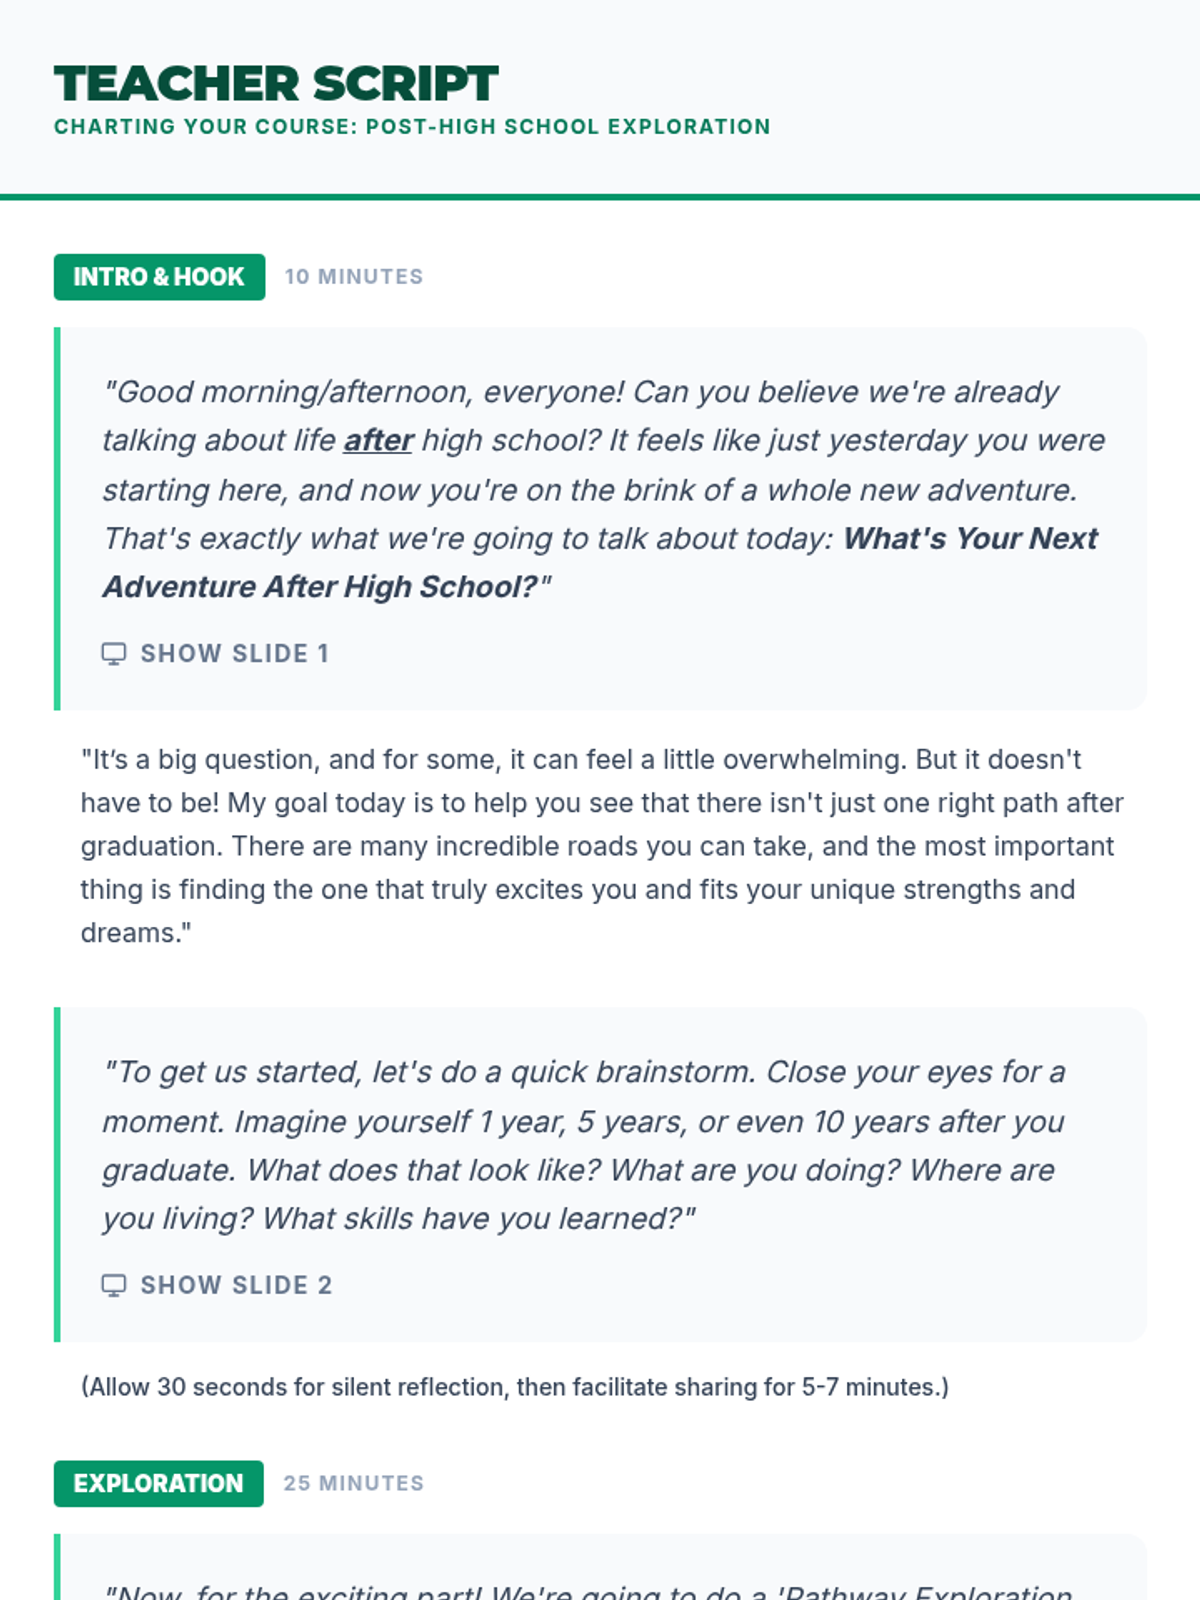Click the Teacher Script main heading

(x=276, y=84)
